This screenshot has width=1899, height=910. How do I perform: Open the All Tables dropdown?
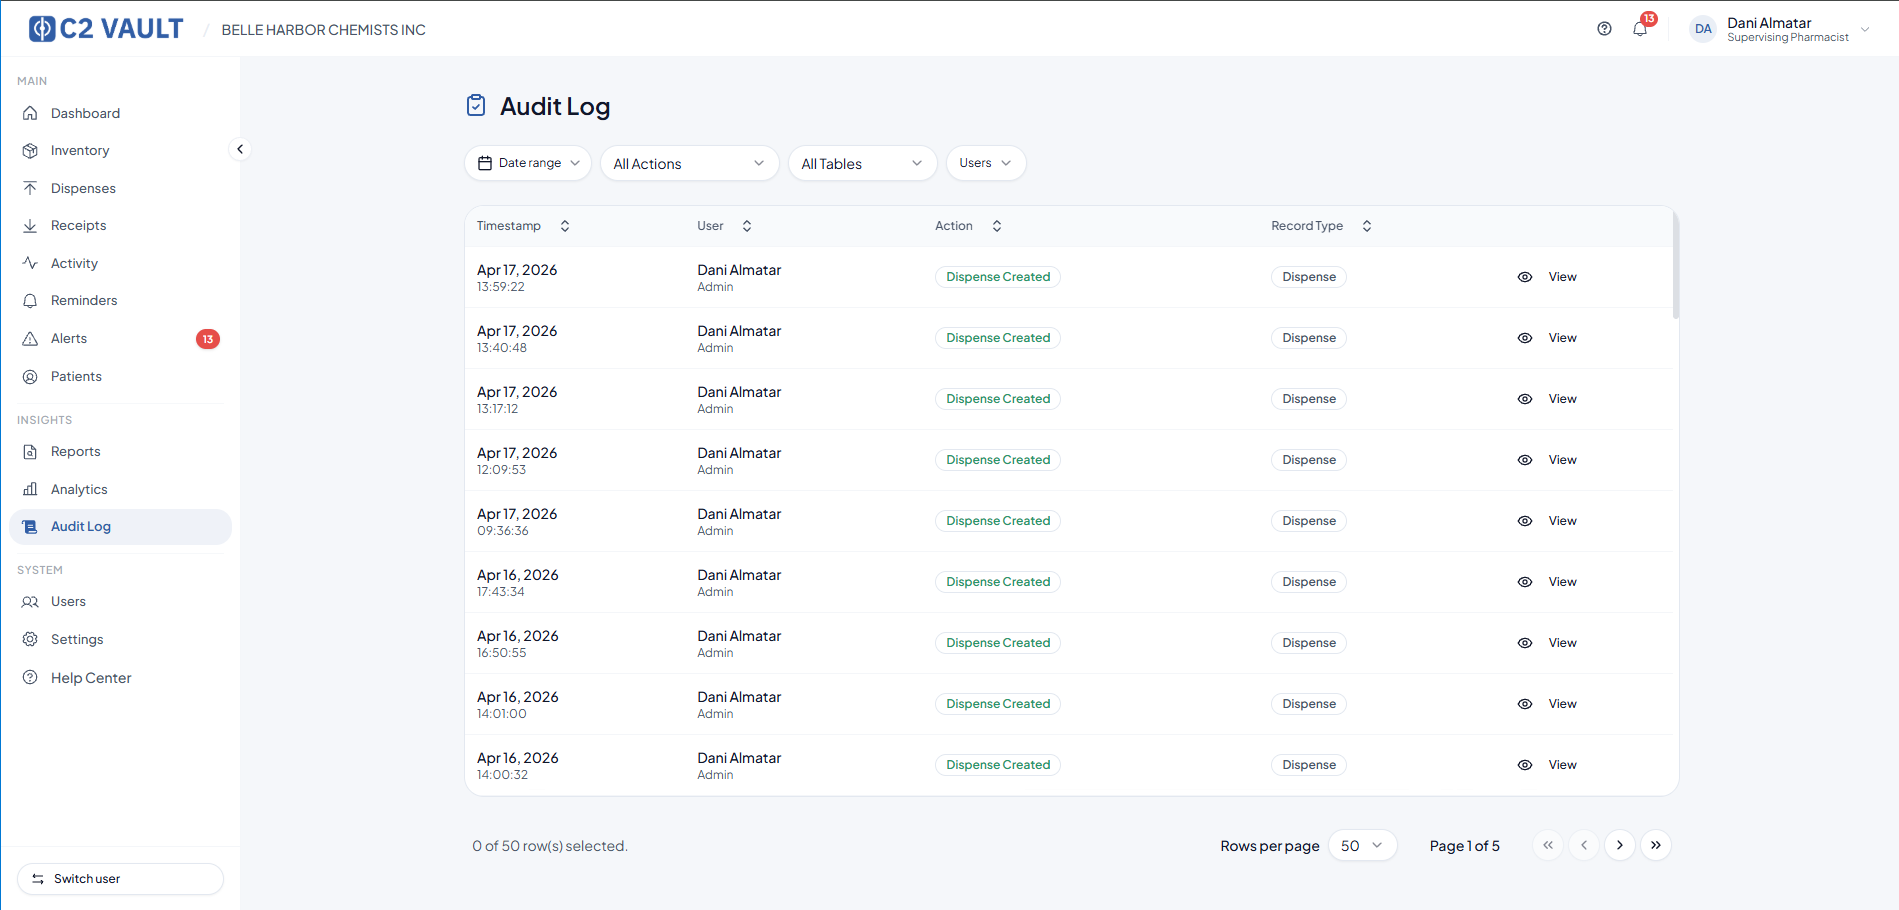tap(861, 163)
